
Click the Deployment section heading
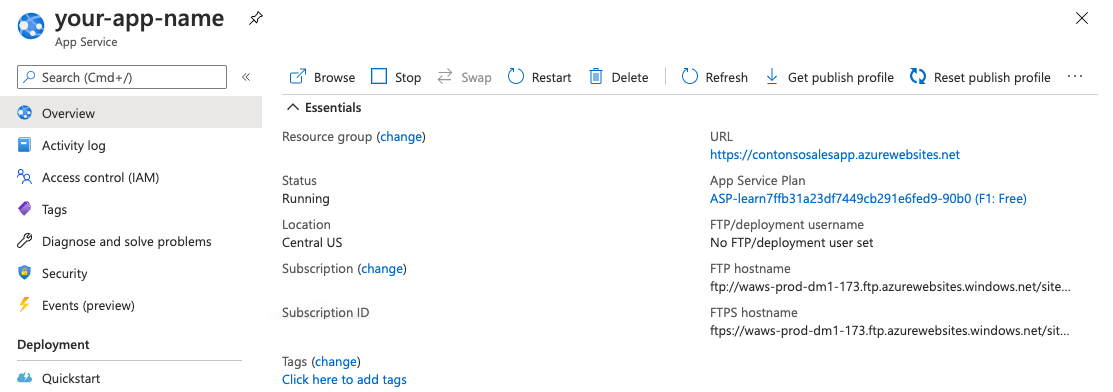point(53,344)
